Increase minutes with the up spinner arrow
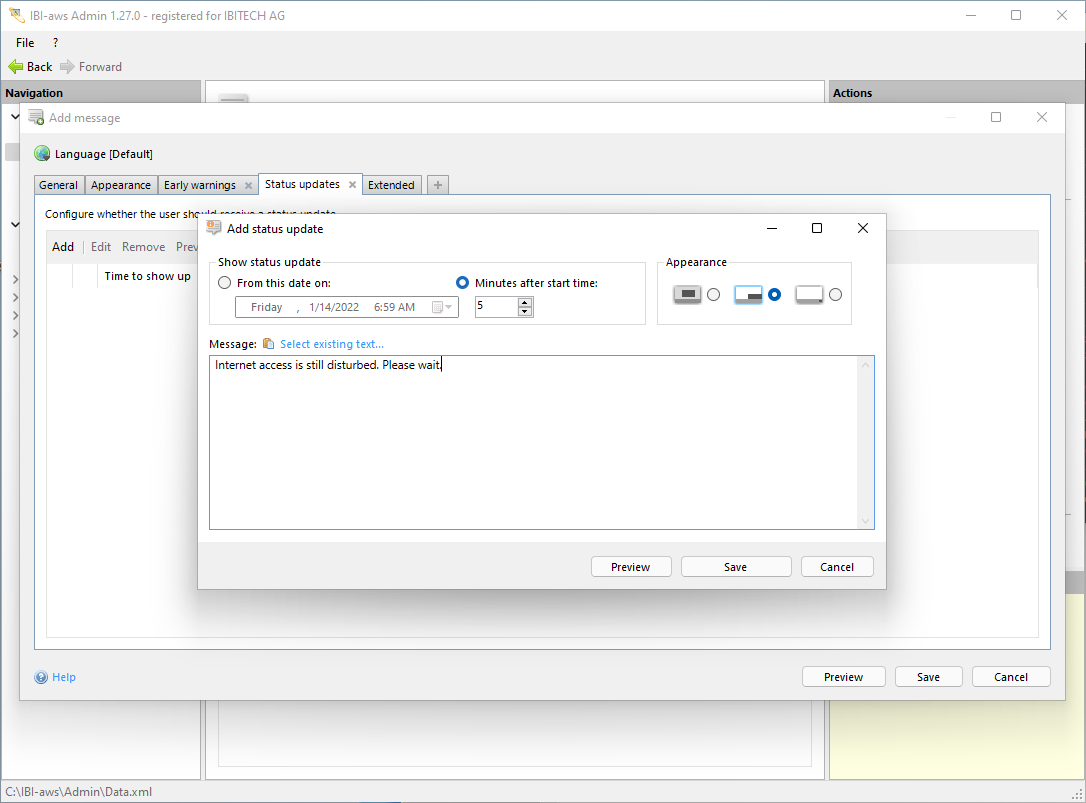The image size is (1086, 803). [x=525, y=302]
